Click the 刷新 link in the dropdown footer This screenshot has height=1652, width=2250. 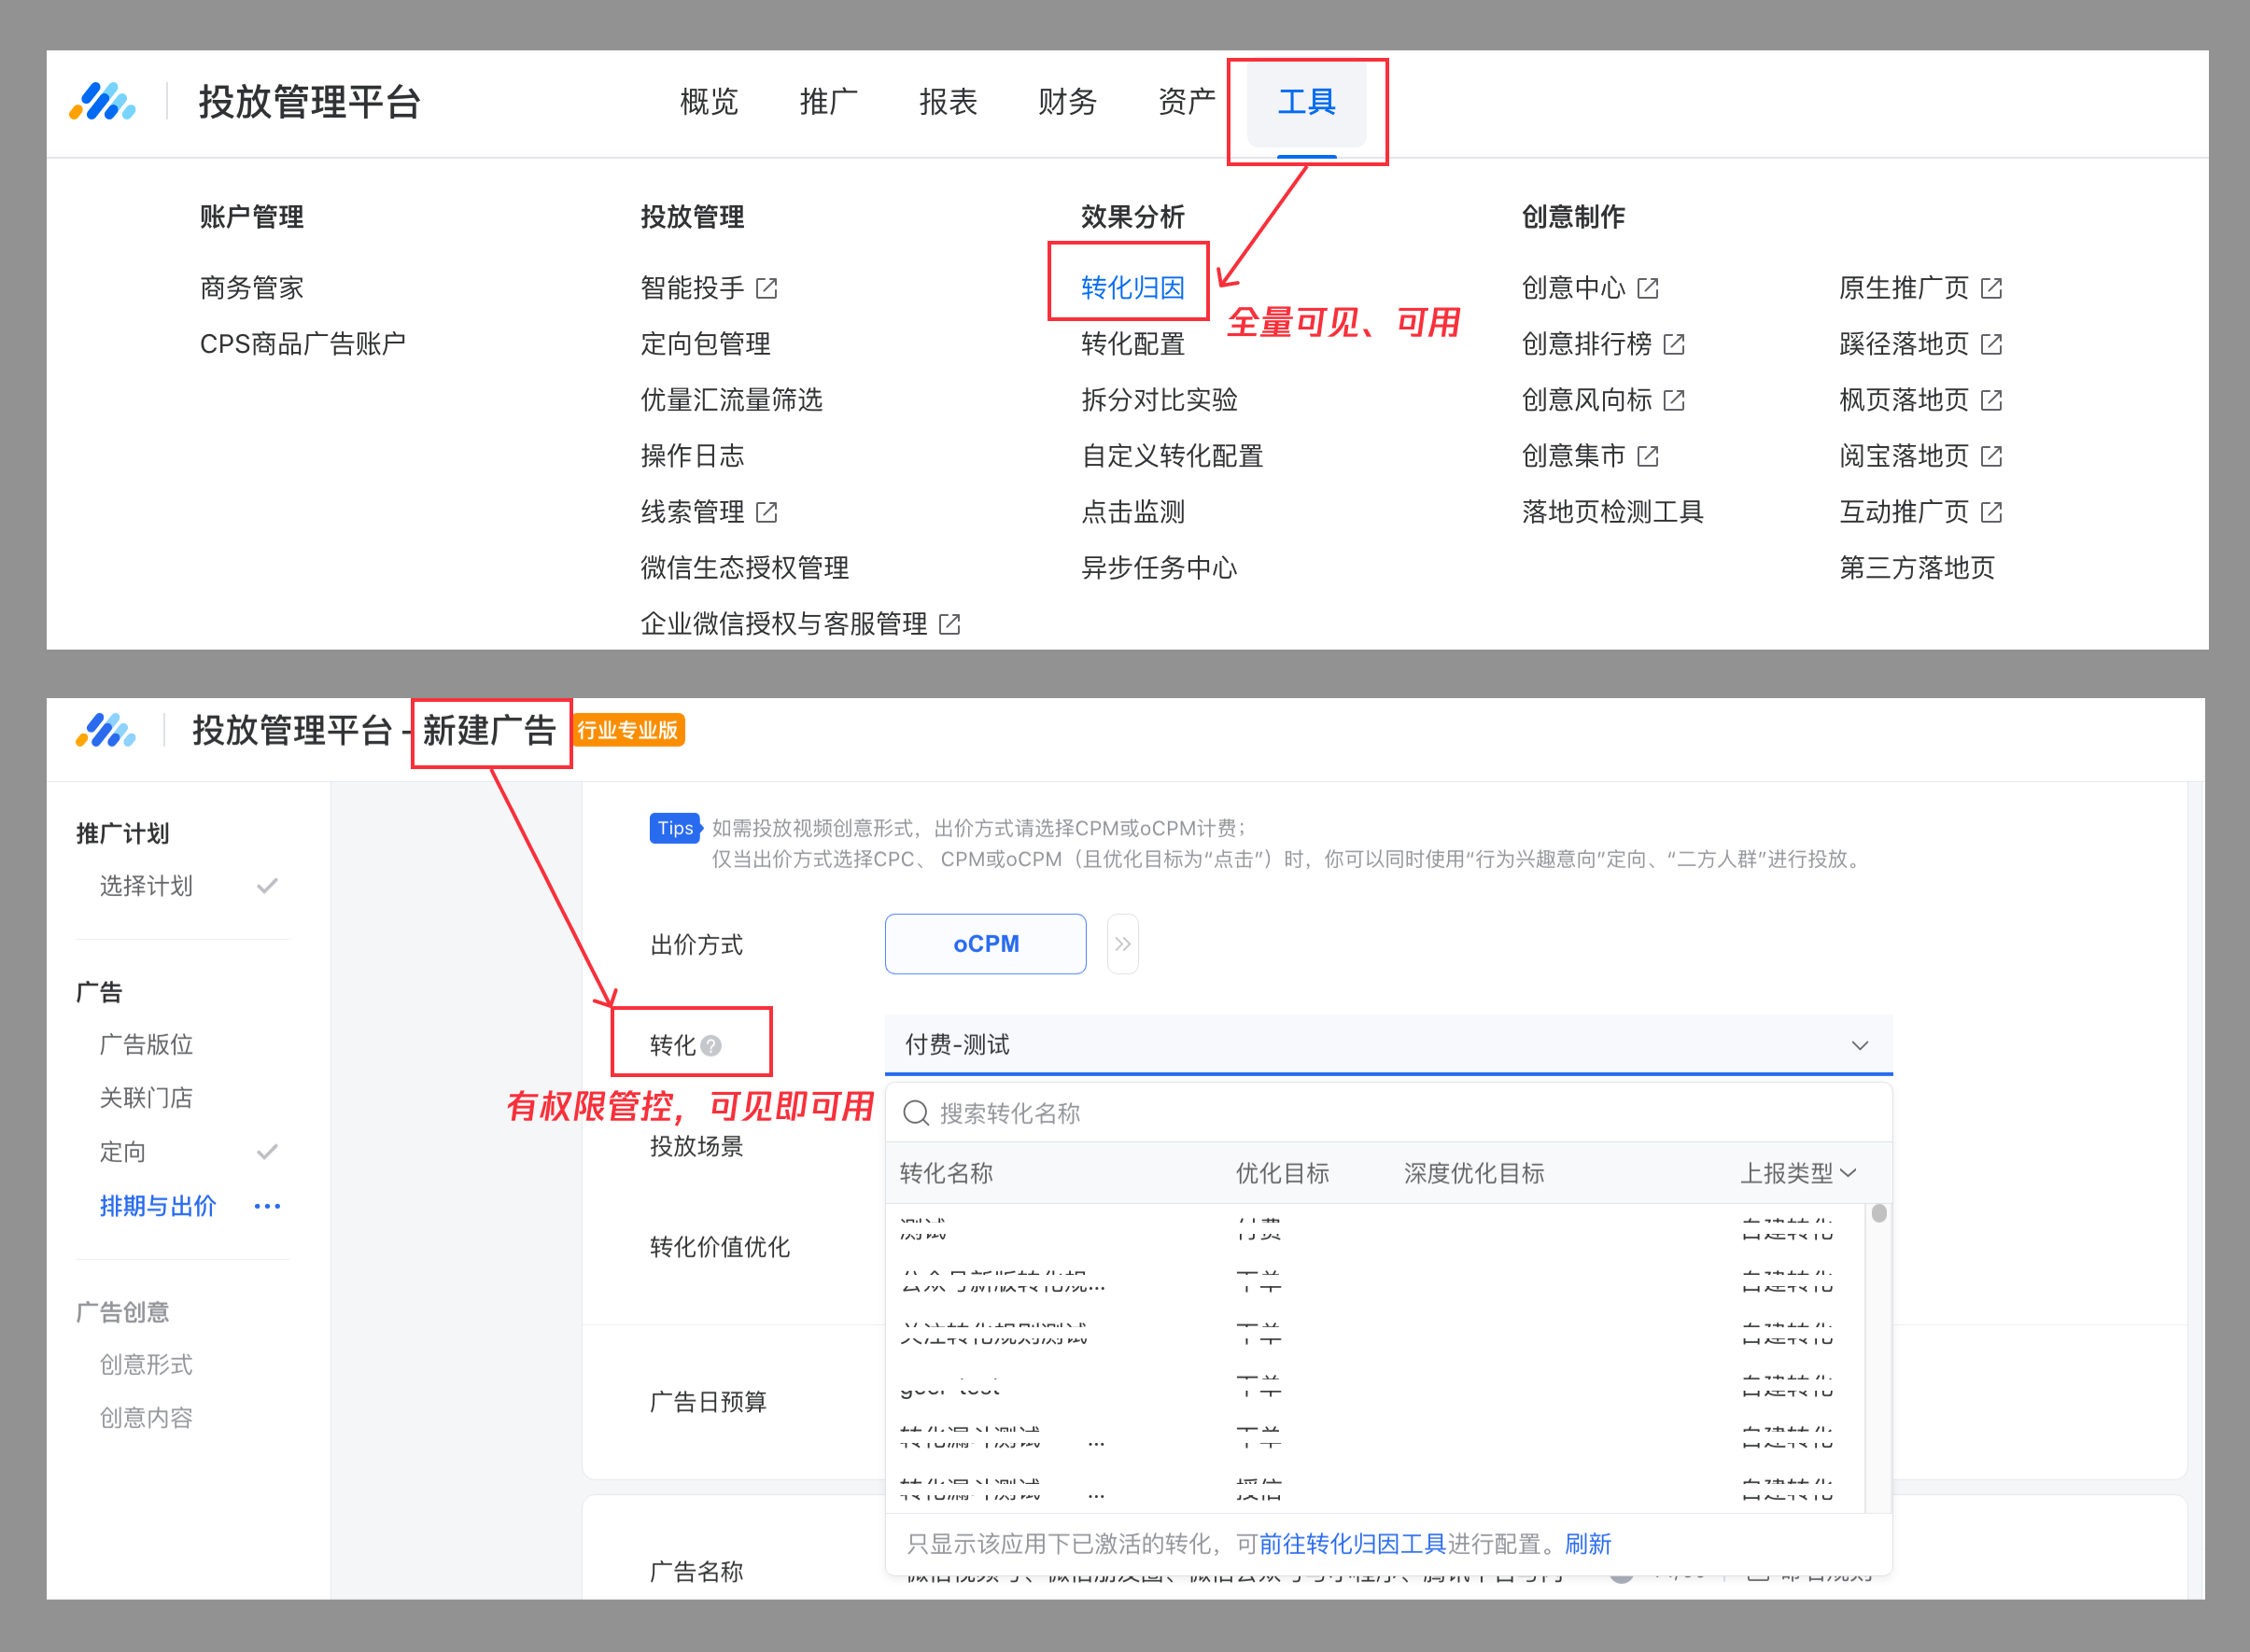[1587, 1544]
